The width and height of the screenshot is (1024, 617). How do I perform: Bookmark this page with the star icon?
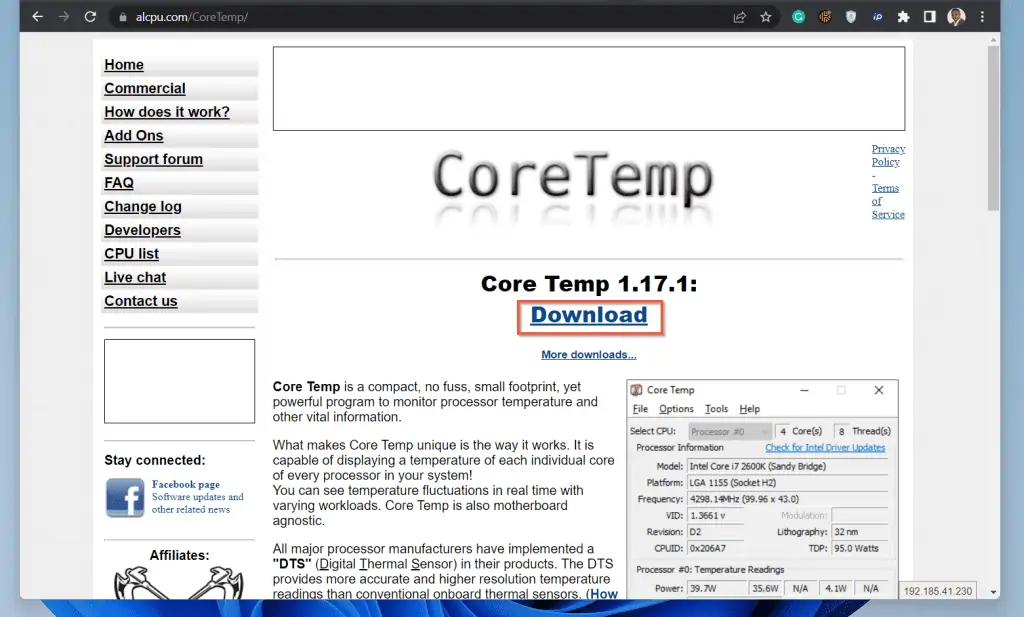pyautogui.click(x=765, y=16)
